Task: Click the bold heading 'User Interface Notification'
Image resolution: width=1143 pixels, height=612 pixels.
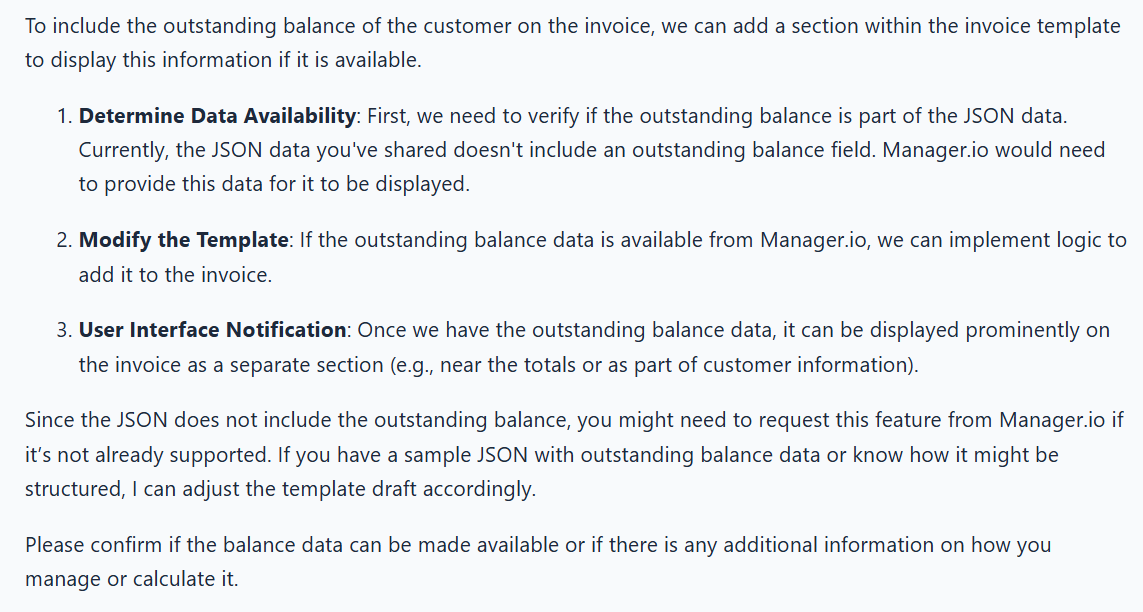Action: (x=212, y=330)
